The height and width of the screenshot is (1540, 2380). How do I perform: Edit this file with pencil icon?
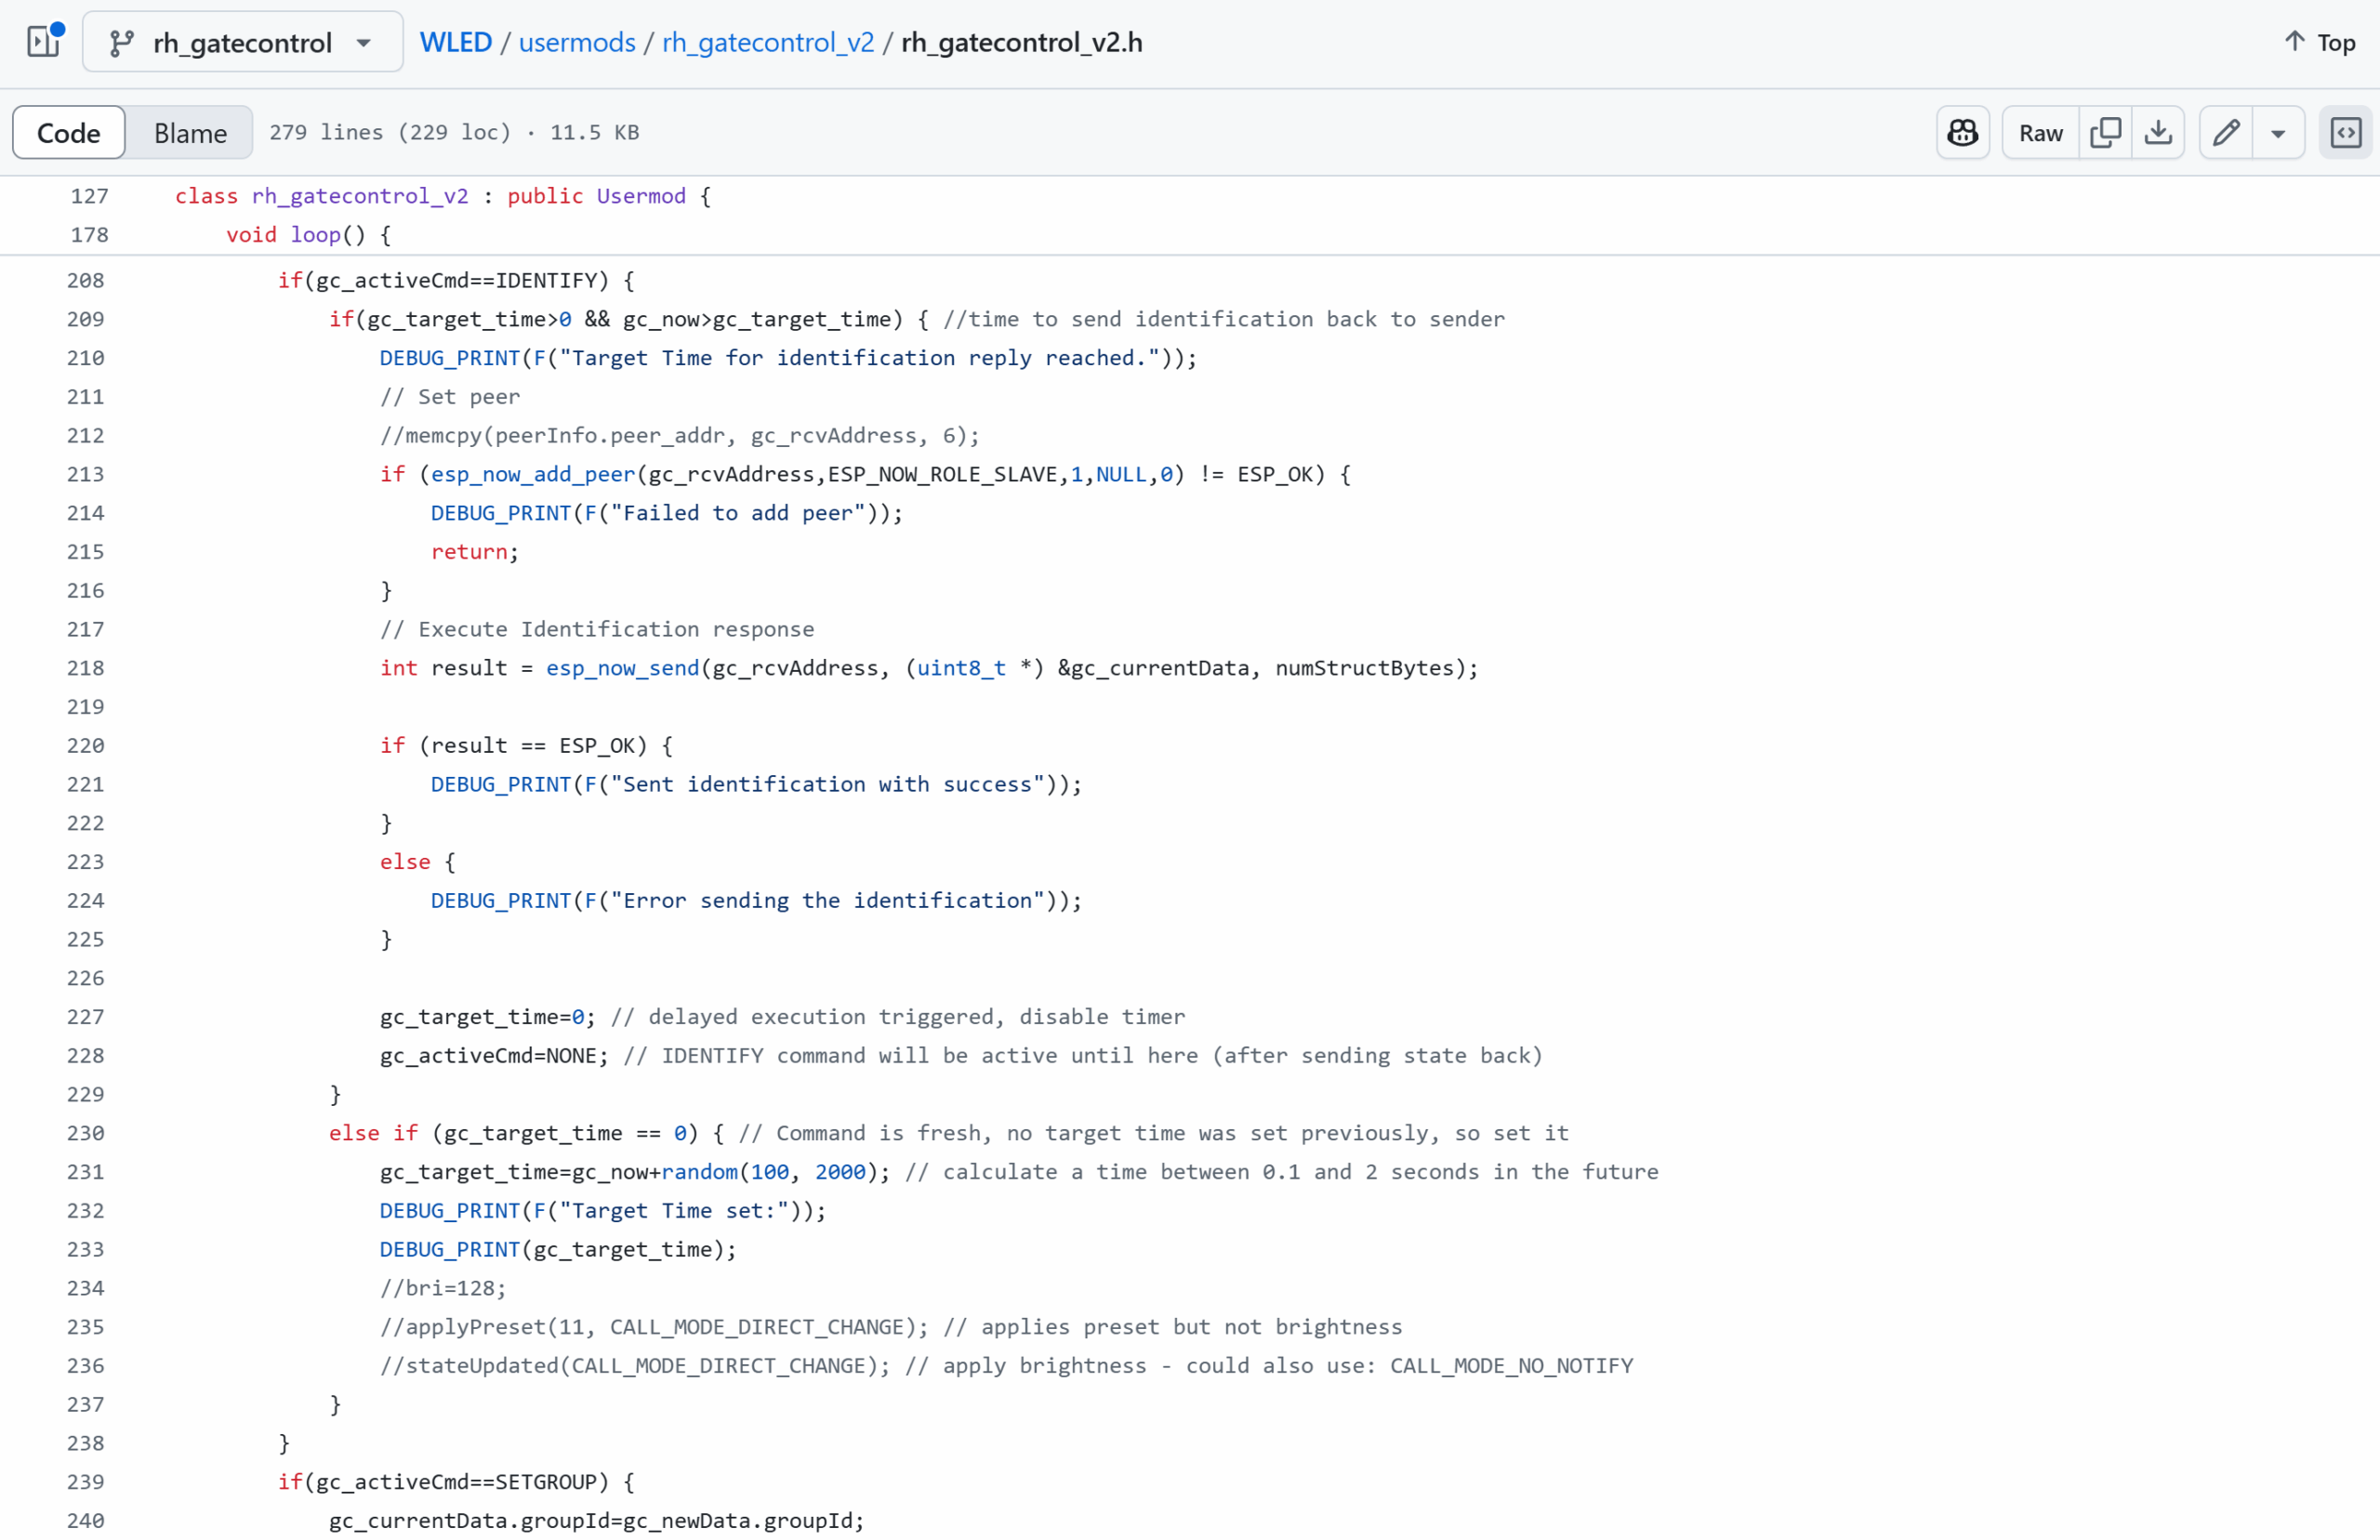coord(2226,132)
